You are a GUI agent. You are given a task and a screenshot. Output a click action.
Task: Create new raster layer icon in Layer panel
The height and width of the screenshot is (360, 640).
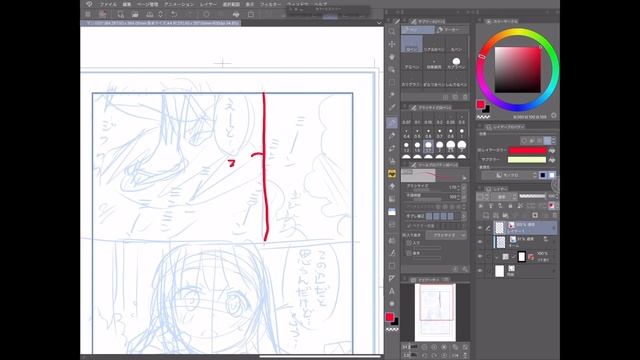(486, 215)
